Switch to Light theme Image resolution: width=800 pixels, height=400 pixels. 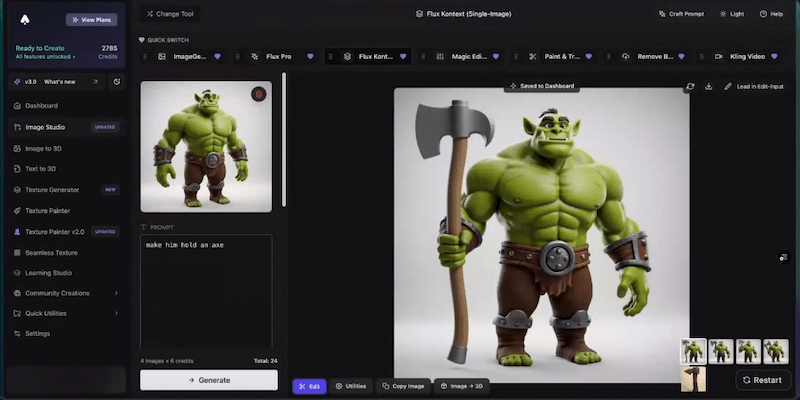point(731,14)
